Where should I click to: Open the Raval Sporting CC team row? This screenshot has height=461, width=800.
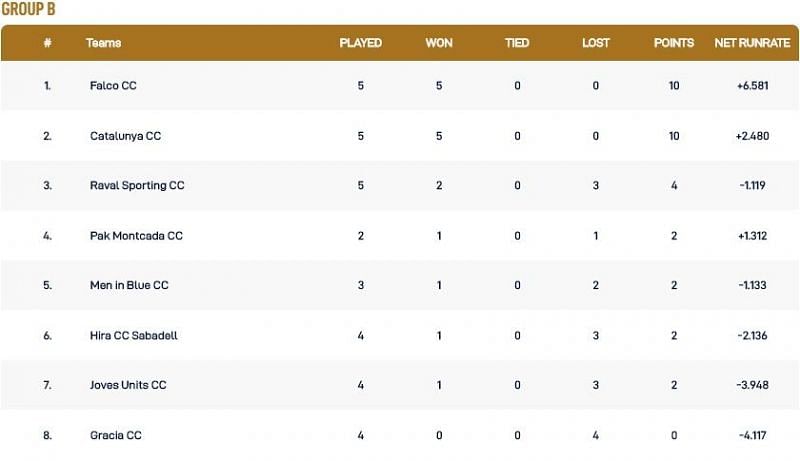[137, 186]
